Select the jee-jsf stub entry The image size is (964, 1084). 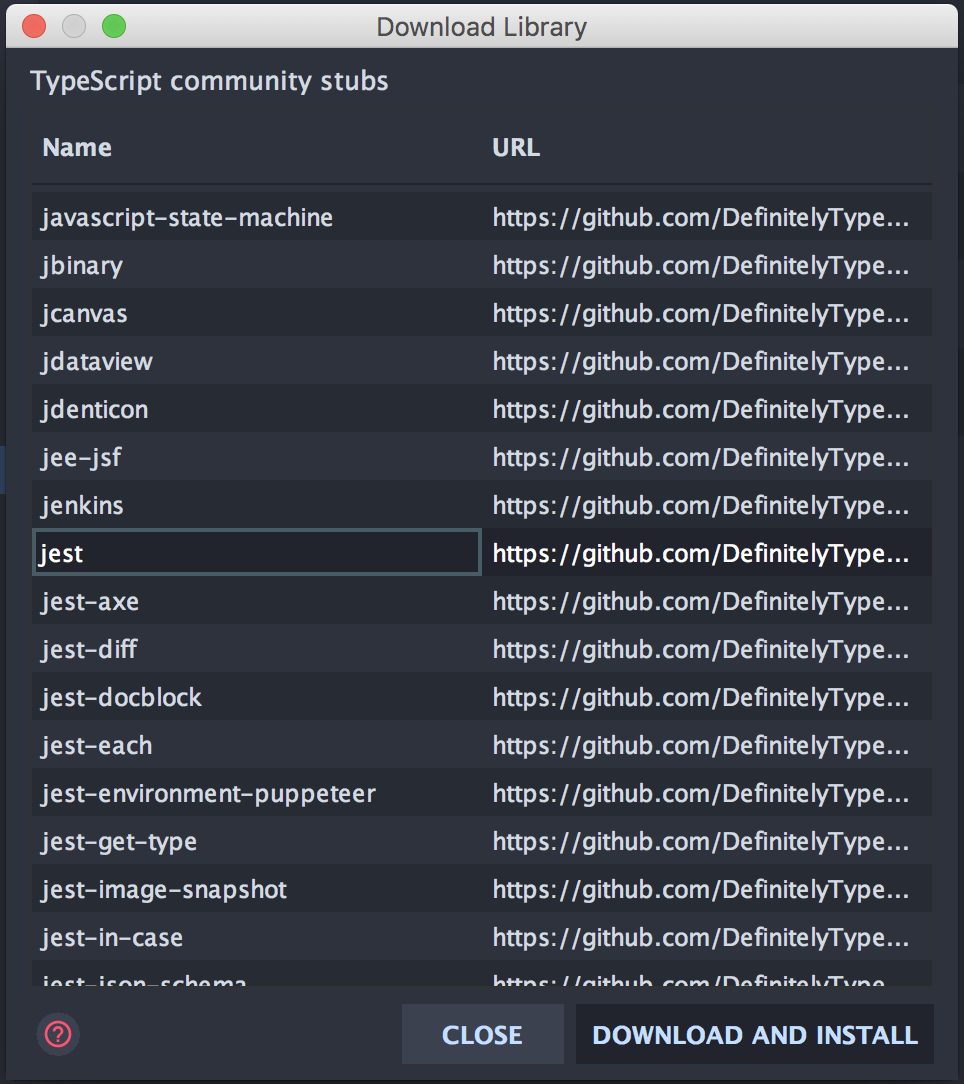[x=82, y=457]
